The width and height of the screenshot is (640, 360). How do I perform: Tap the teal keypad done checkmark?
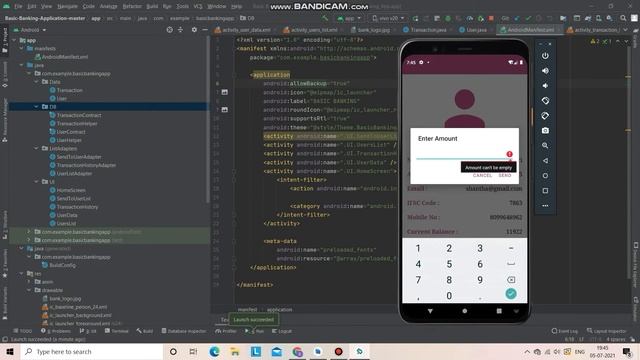(x=511, y=294)
